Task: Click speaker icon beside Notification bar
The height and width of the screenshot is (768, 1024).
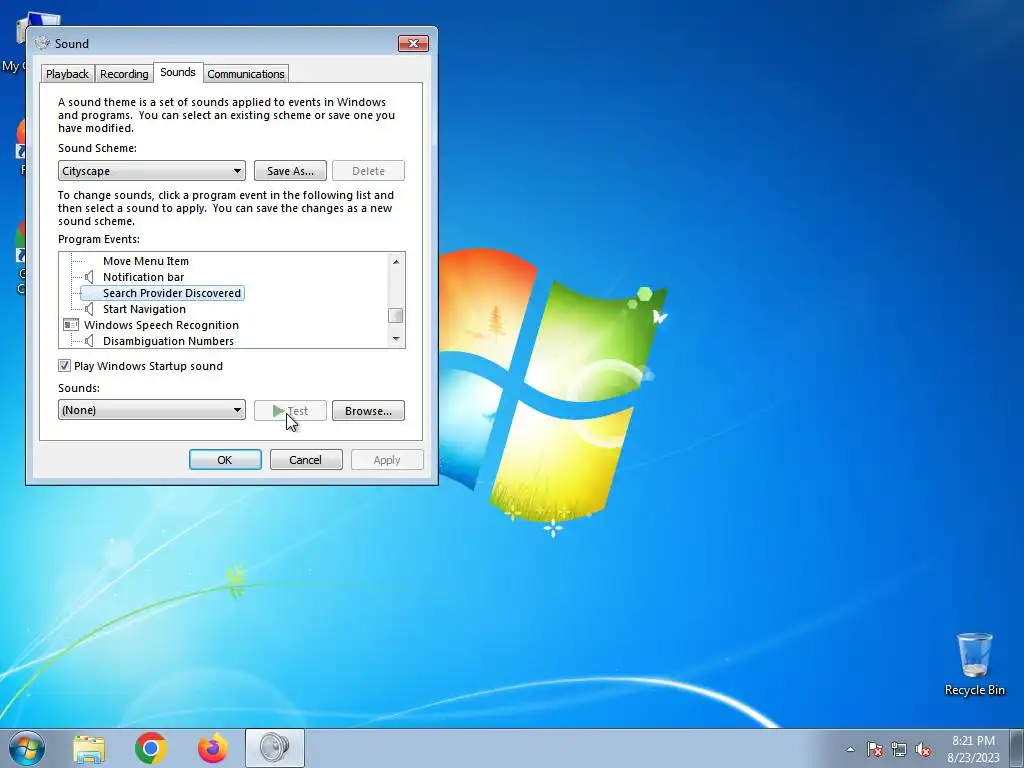Action: coord(89,277)
